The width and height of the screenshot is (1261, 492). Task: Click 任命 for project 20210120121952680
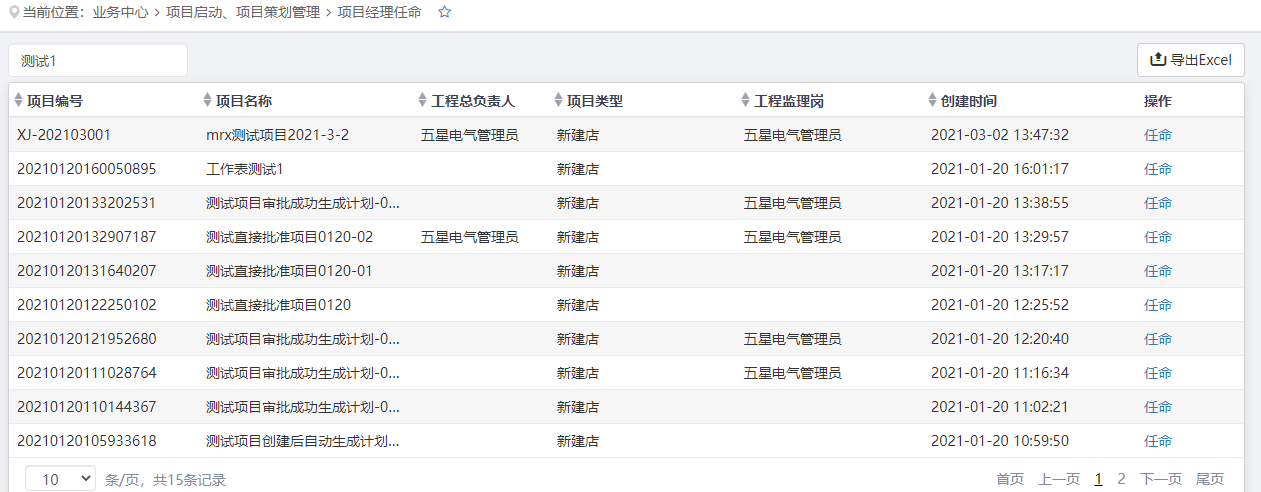point(1158,339)
